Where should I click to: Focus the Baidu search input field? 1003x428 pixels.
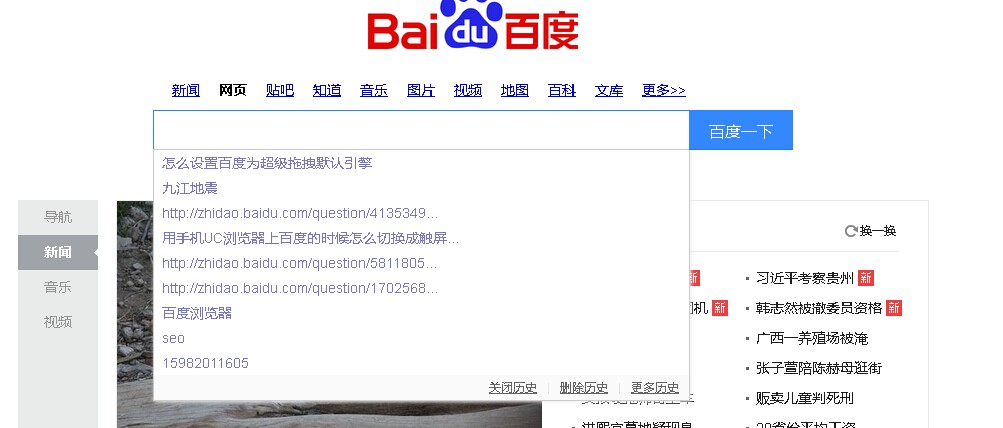[421, 130]
